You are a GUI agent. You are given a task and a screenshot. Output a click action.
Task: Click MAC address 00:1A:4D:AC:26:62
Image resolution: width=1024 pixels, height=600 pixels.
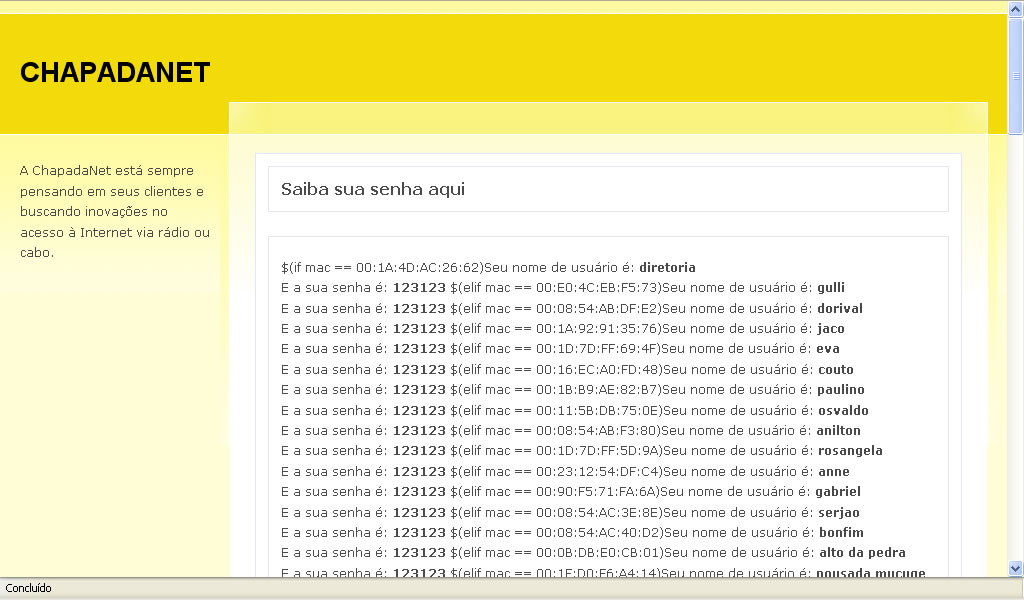[x=417, y=268]
